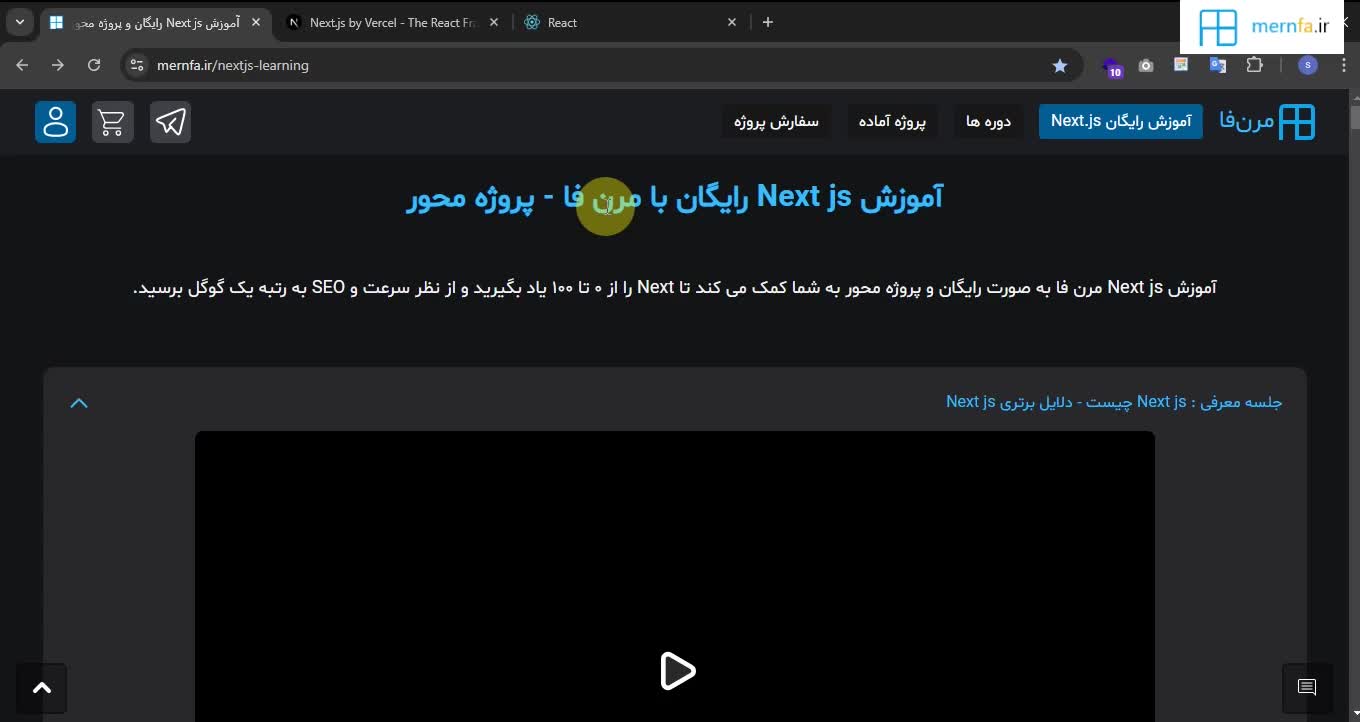Open the purple extension with badge 10
The image size is (1360, 722).
1111,66
